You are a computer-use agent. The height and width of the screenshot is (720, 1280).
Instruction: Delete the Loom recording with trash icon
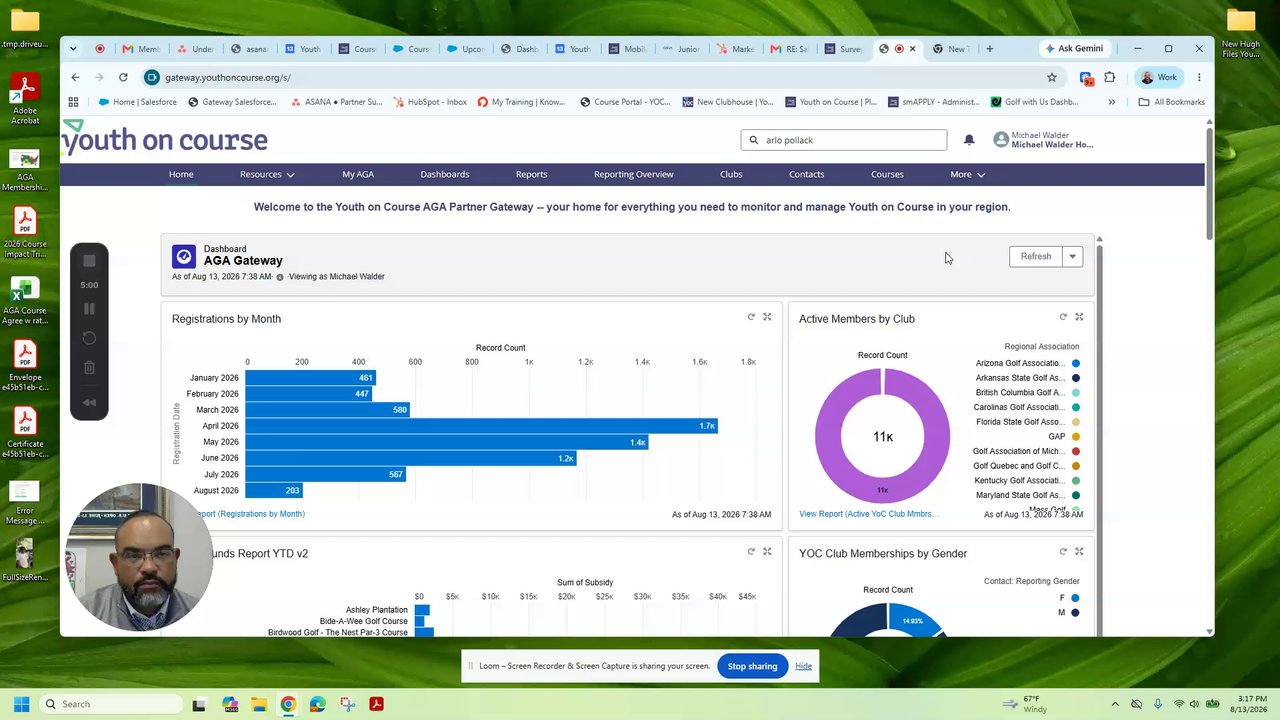[x=89, y=367]
